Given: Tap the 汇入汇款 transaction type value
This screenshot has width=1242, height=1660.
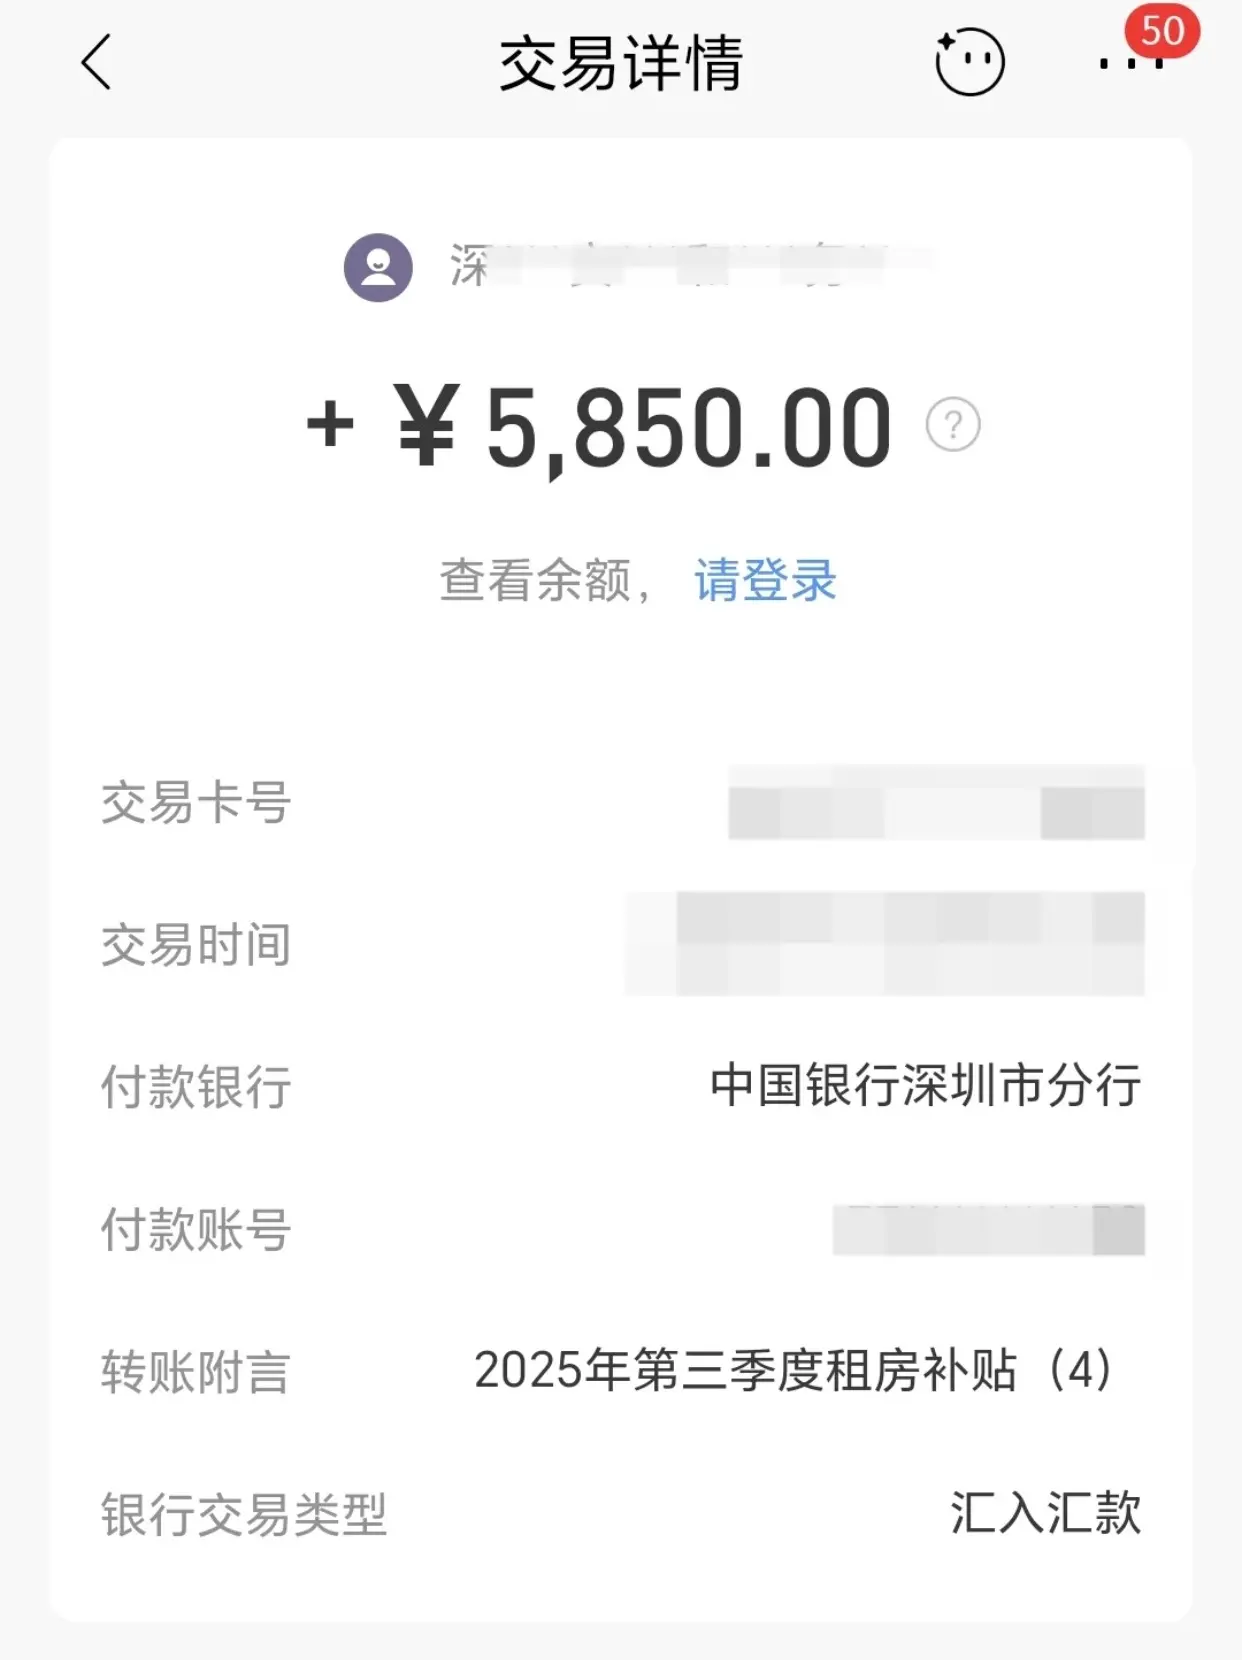Looking at the screenshot, I should tap(1045, 1513).
